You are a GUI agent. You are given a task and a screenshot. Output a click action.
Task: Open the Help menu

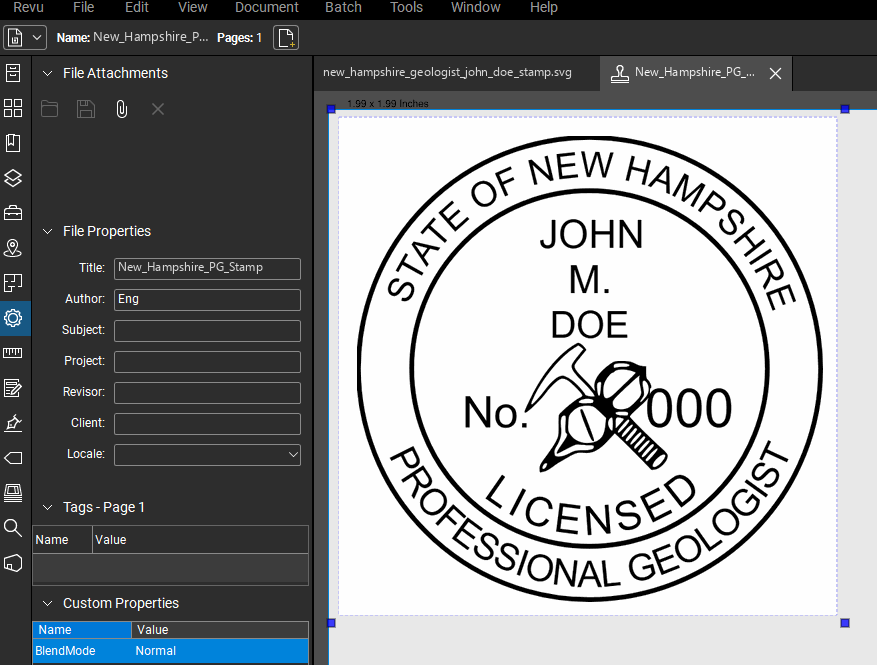pos(544,7)
